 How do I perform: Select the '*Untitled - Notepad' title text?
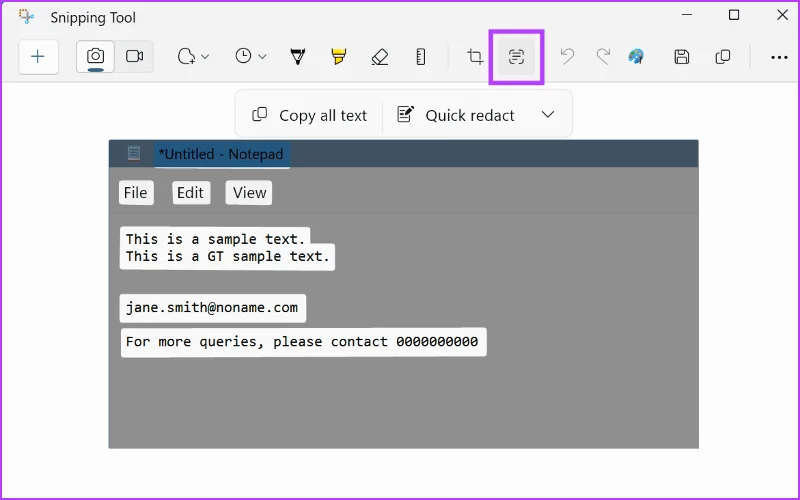pyautogui.click(x=221, y=154)
